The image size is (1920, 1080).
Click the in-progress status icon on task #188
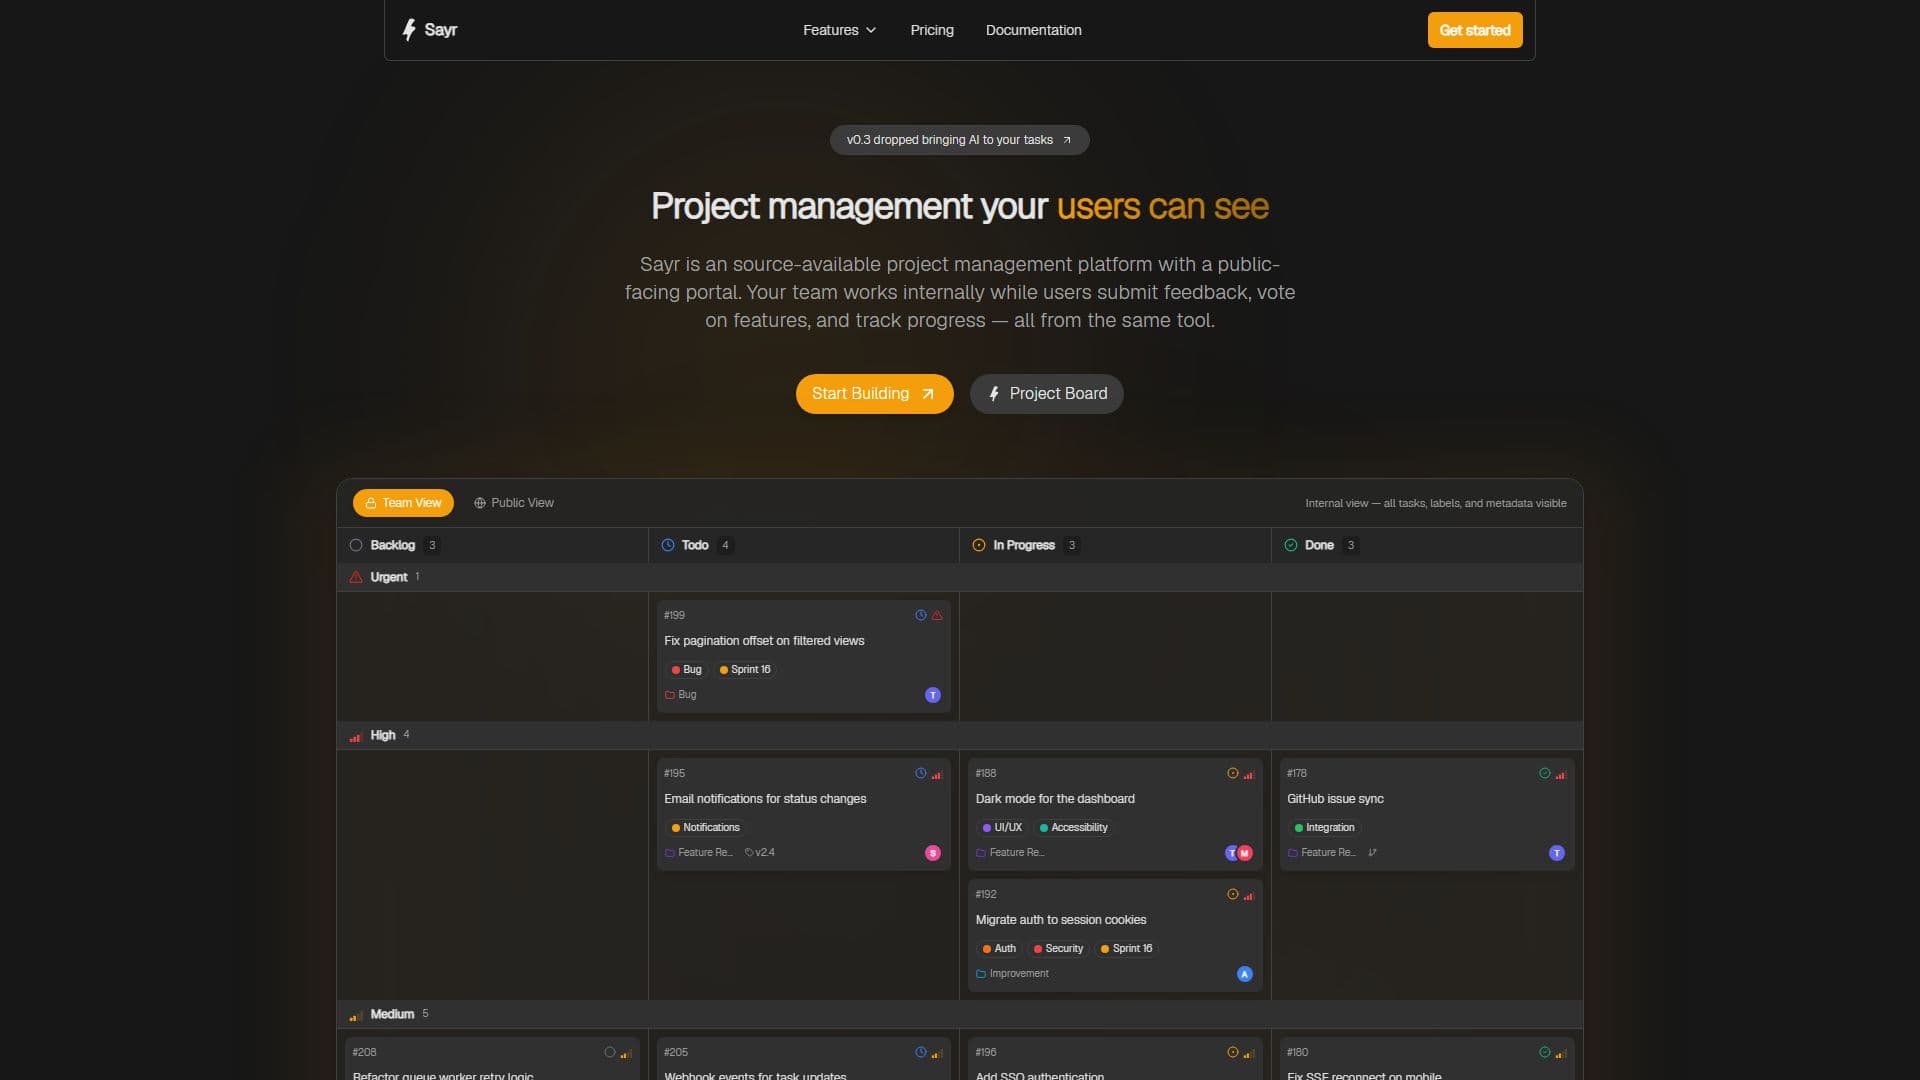(1233, 774)
